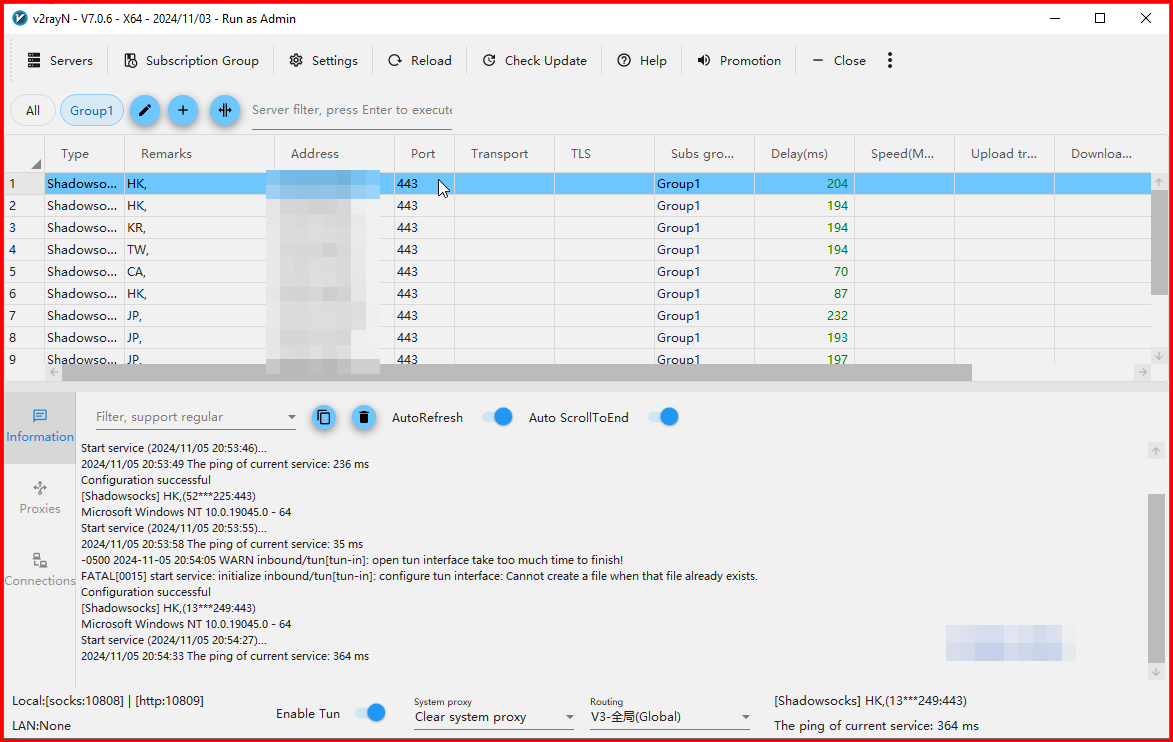Click the Local socks:10808 status text
Image resolution: width=1173 pixels, height=742 pixels.
(108, 701)
